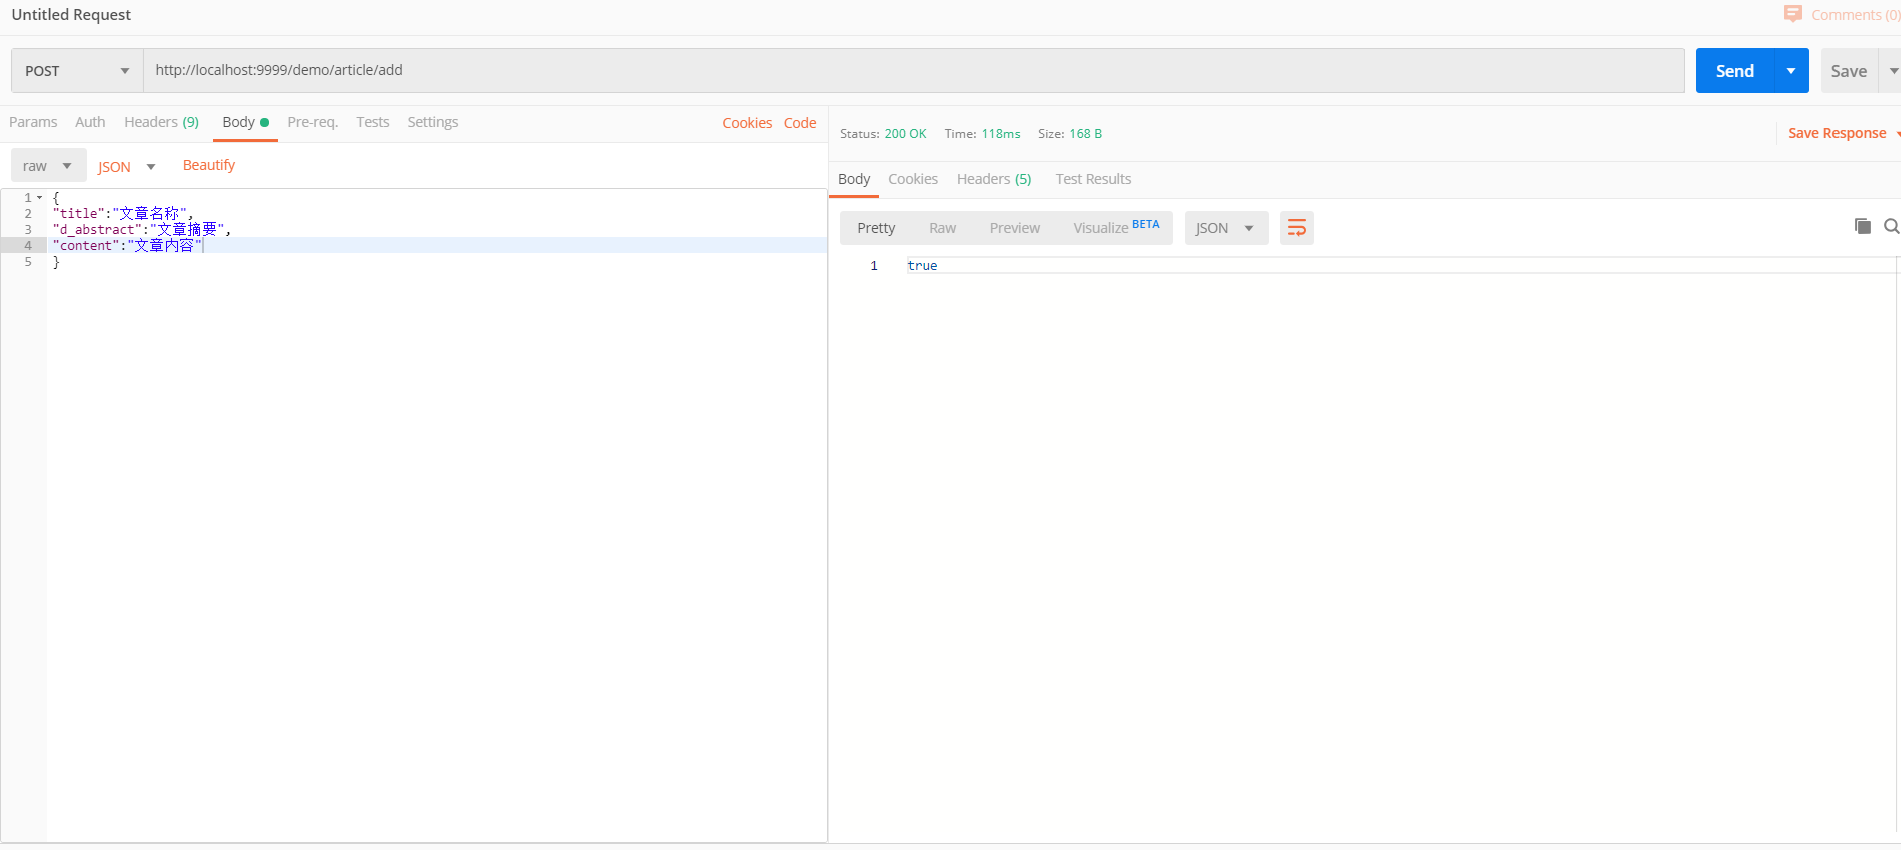Click the "content" line in body editor

point(127,245)
